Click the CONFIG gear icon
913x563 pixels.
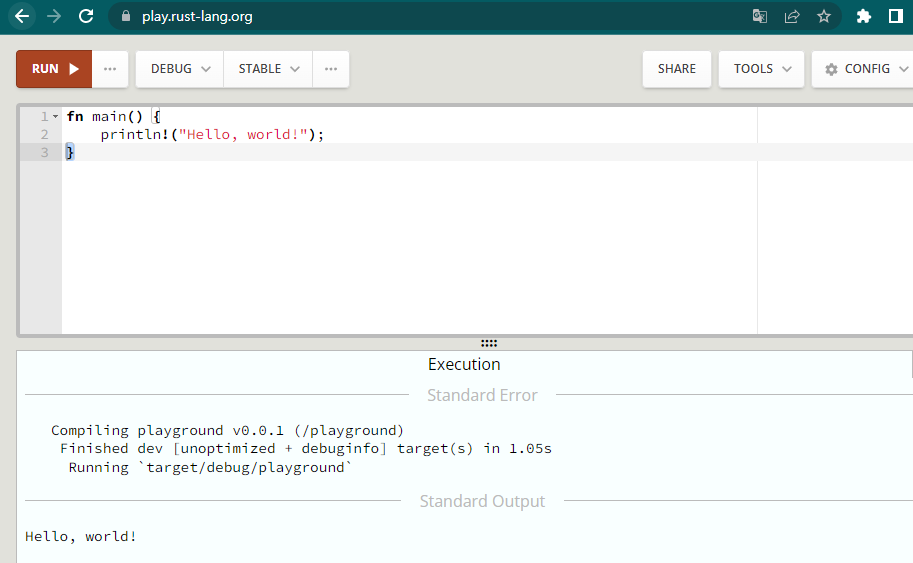(831, 69)
